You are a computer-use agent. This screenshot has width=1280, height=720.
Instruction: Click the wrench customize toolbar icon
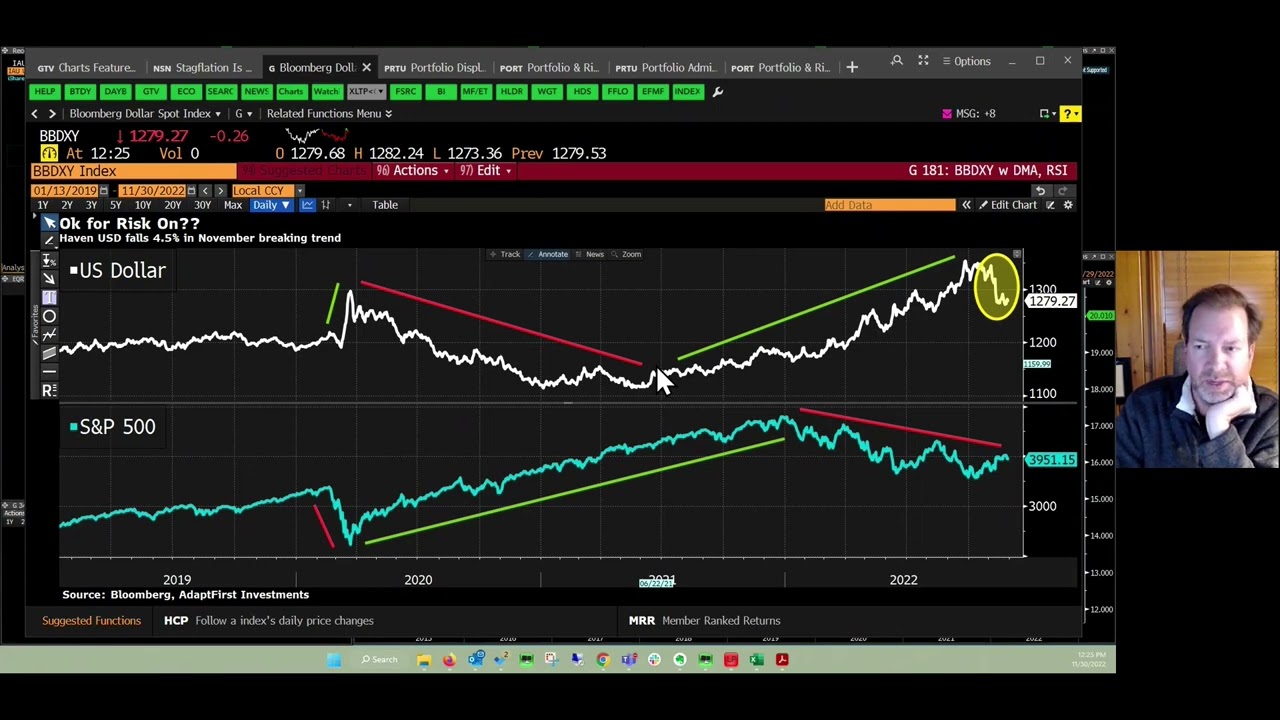tap(717, 92)
